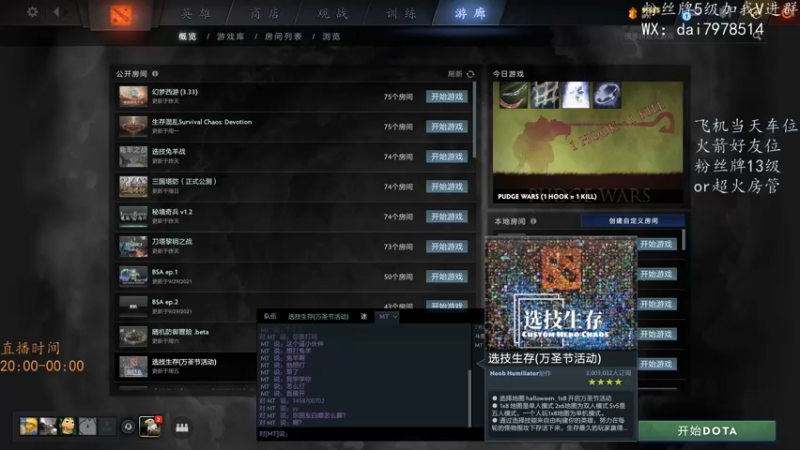Click the white flower skill icon on the banner

pos(576,95)
